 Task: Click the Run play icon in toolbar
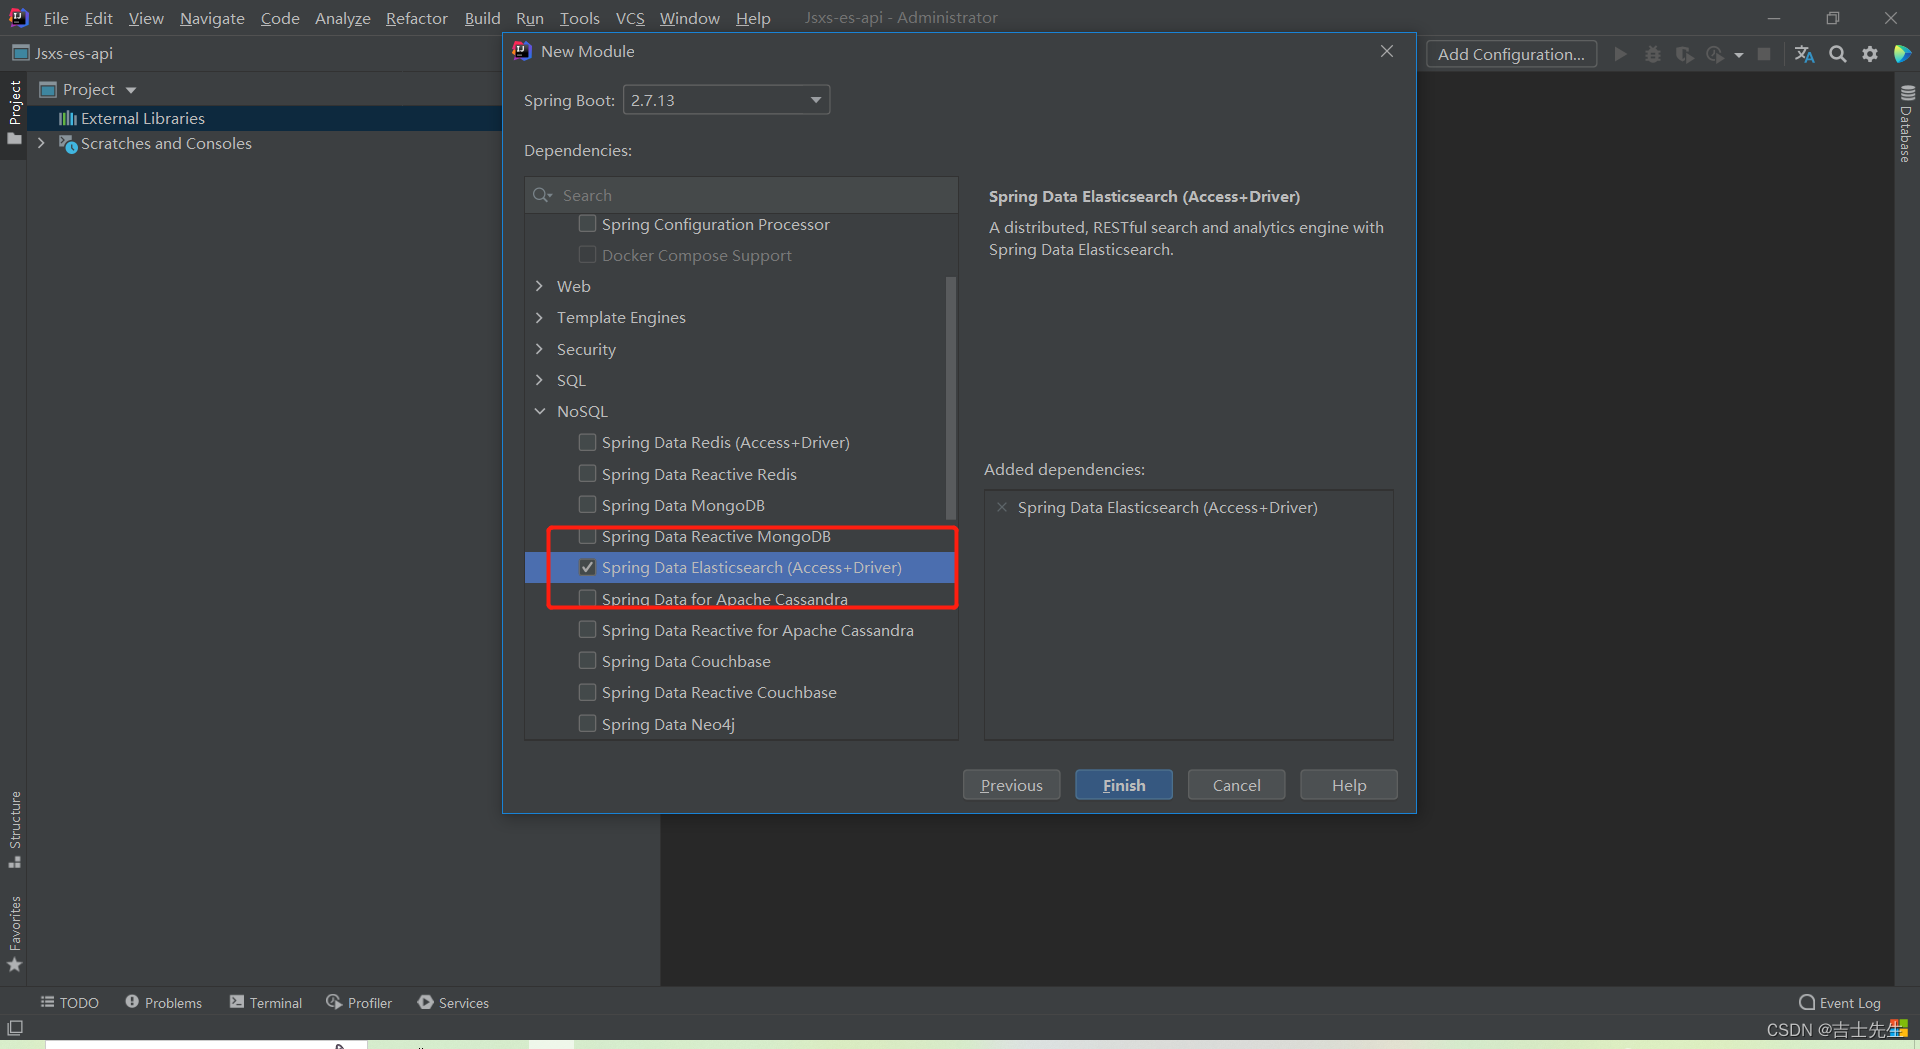pos(1620,54)
